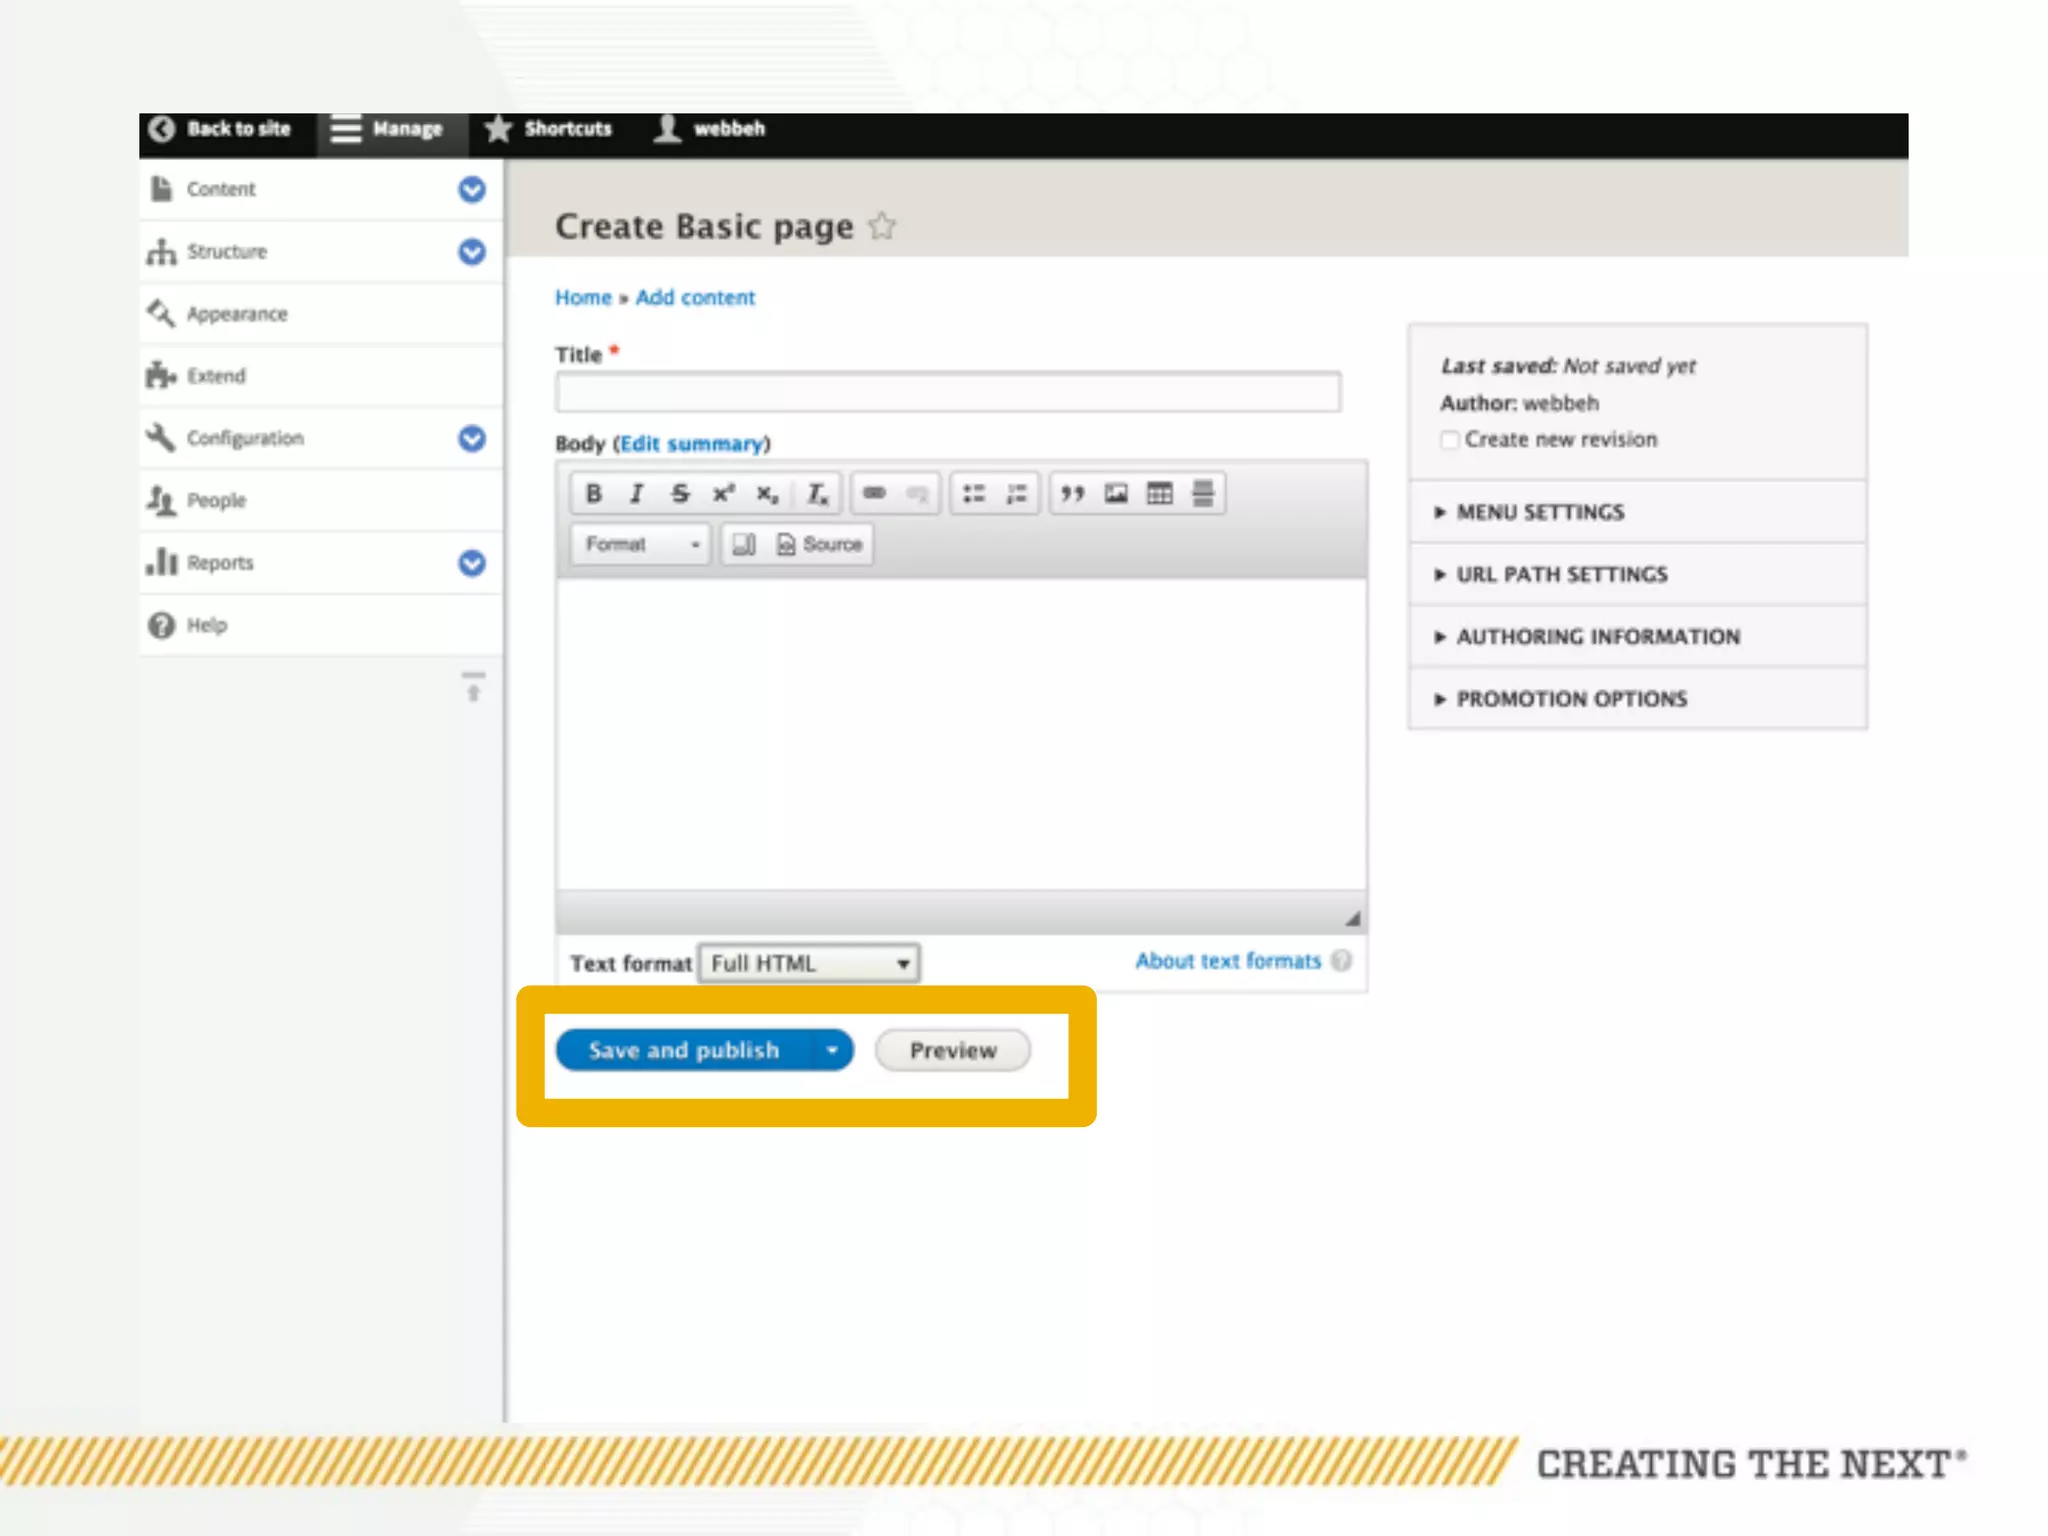Apply strikethrough formatting icon
The width and height of the screenshot is (2048, 1536).
(x=680, y=494)
